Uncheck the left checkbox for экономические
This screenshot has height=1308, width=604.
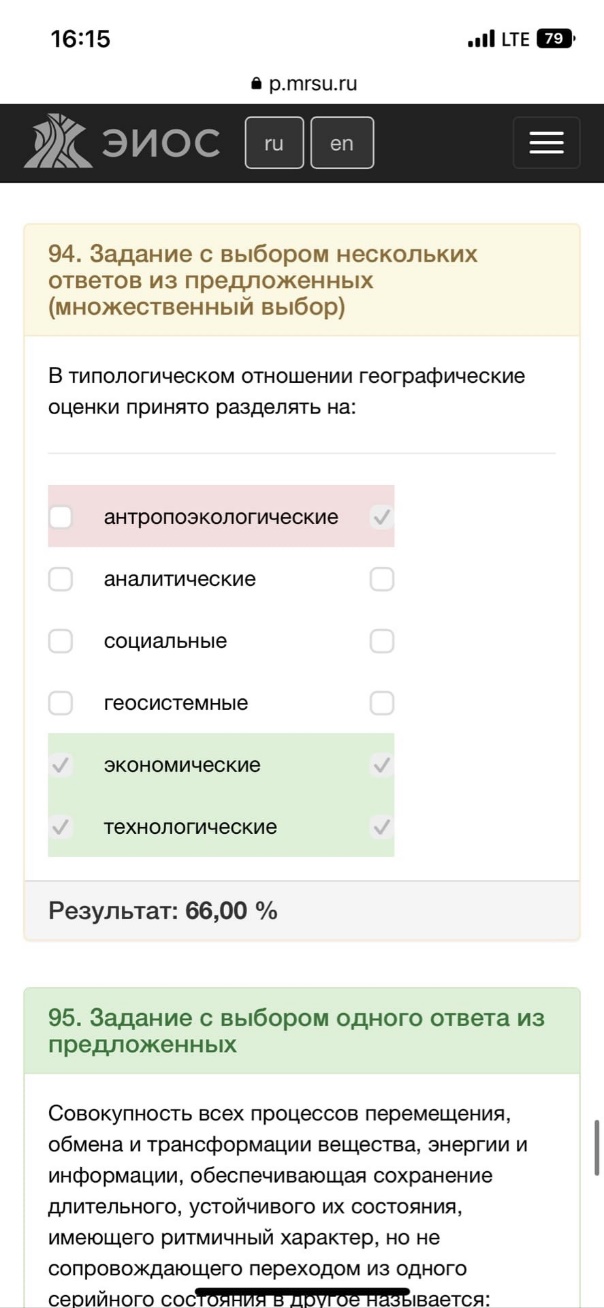click(x=61, y=765)
